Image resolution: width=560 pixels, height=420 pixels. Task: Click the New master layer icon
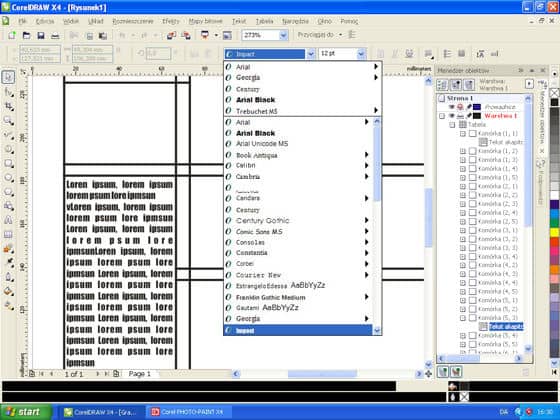point(456,372)
